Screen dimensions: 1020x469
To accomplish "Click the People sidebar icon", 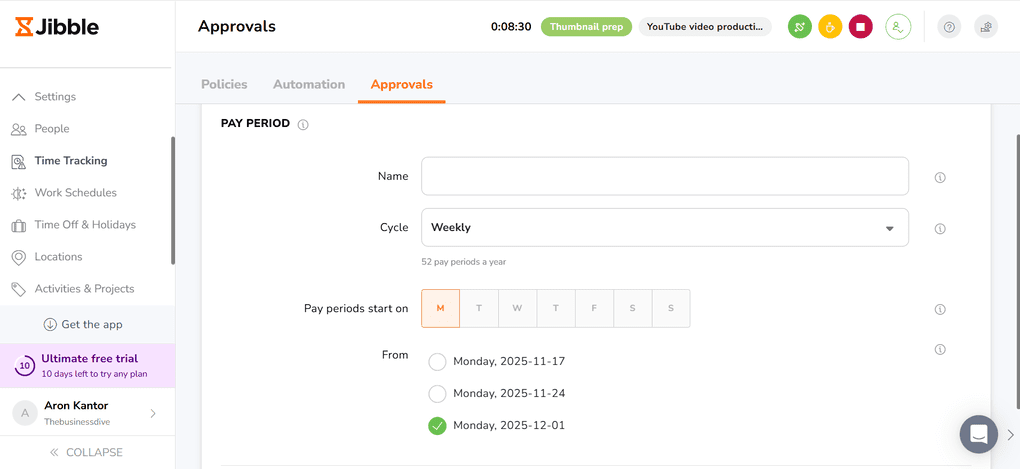I will [x=18, y=129].
